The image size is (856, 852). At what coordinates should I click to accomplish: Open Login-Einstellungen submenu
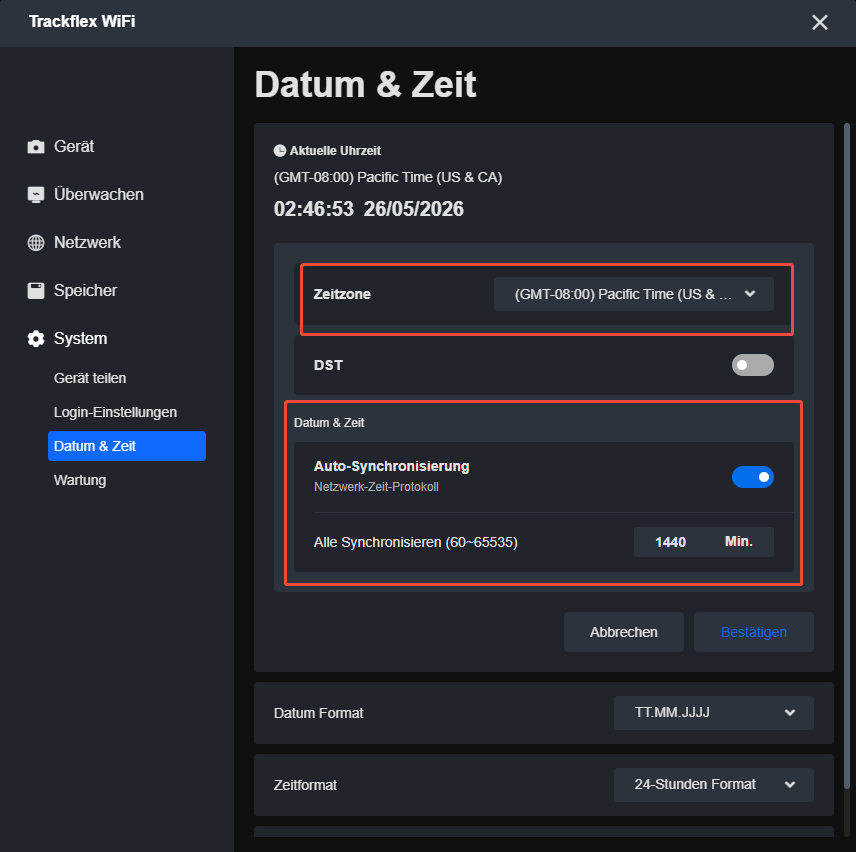point(115,412)
